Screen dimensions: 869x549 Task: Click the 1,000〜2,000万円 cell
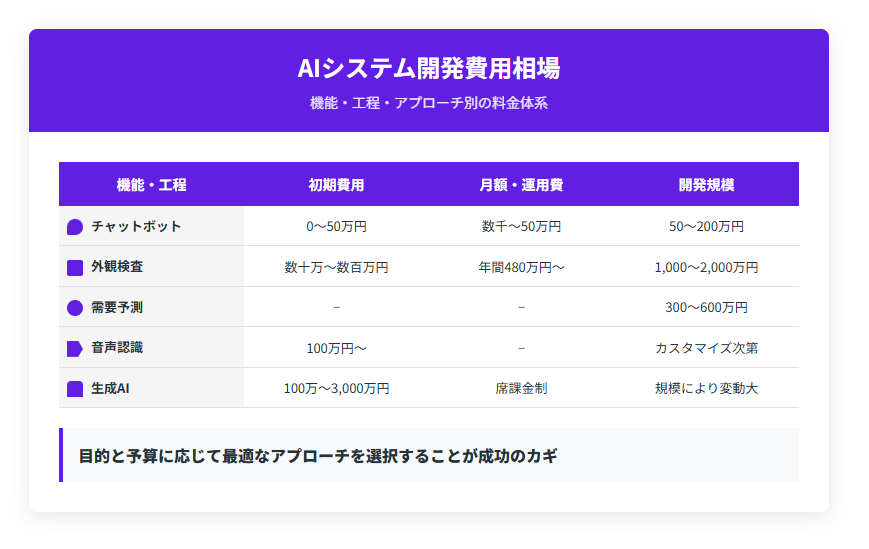tap(706, 268)
